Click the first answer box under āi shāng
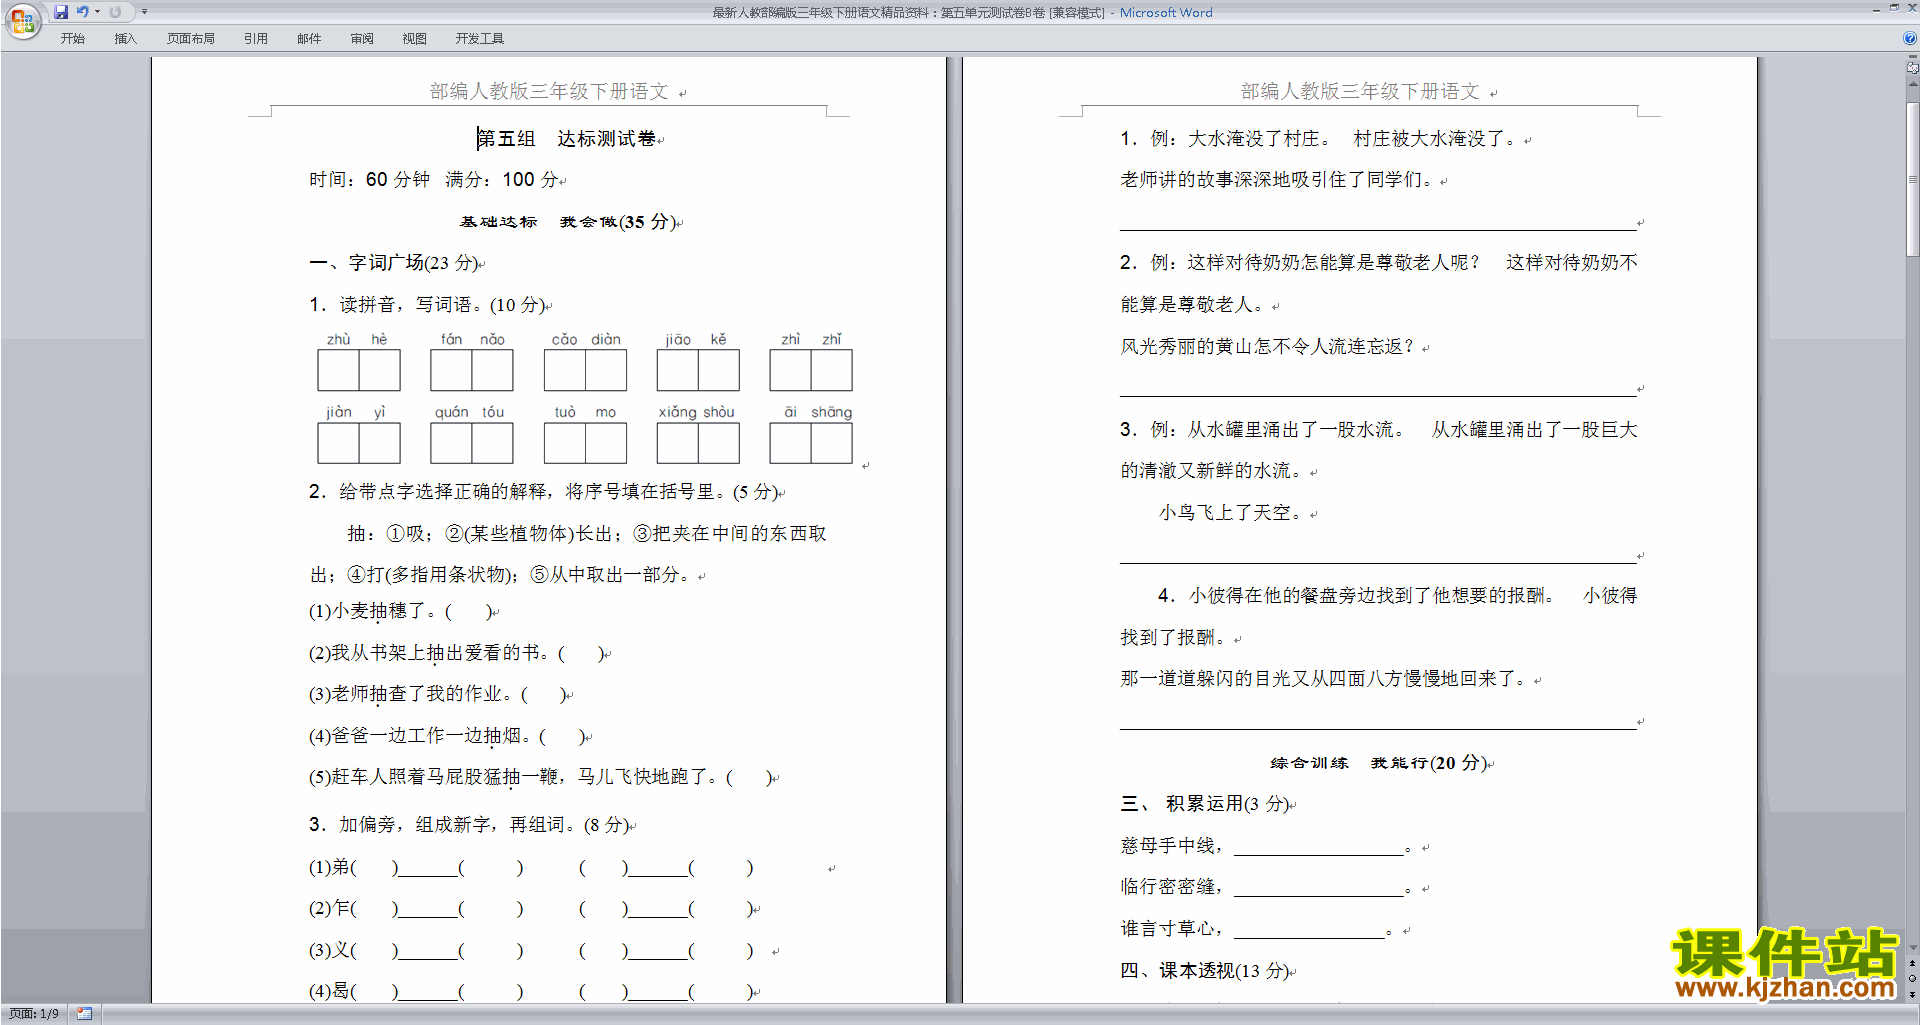1920x1025 pixels. pyautogui.click(x=790, y=443)
